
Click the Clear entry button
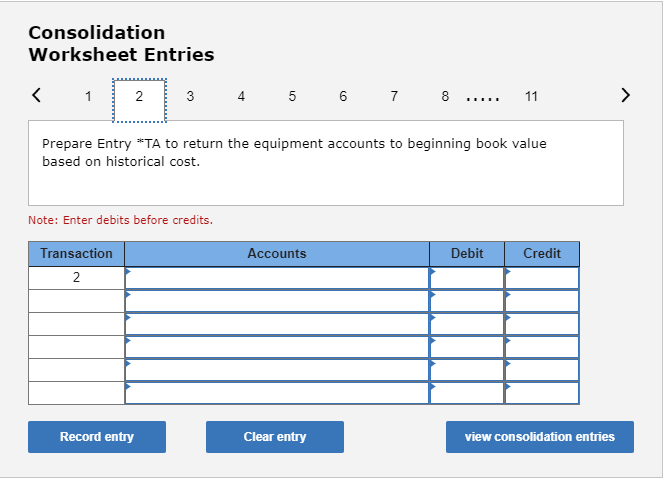(275, 437)
